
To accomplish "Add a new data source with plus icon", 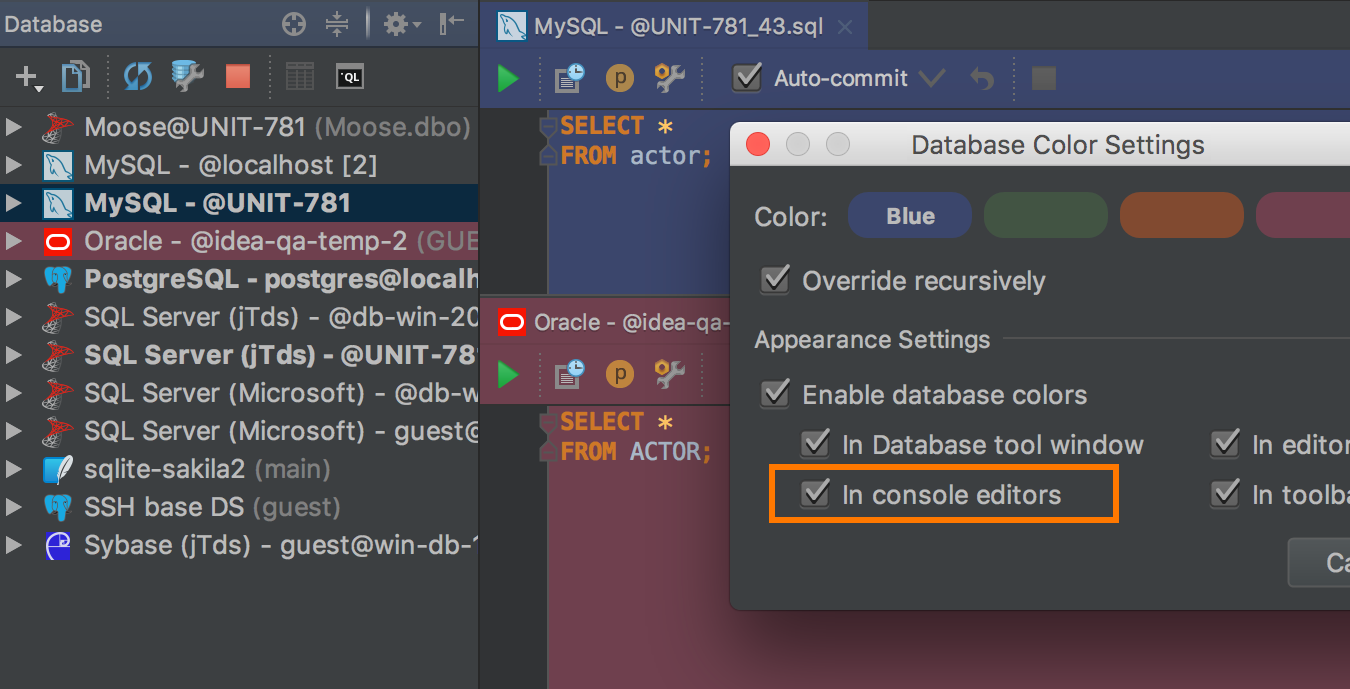I will [29, 78].
